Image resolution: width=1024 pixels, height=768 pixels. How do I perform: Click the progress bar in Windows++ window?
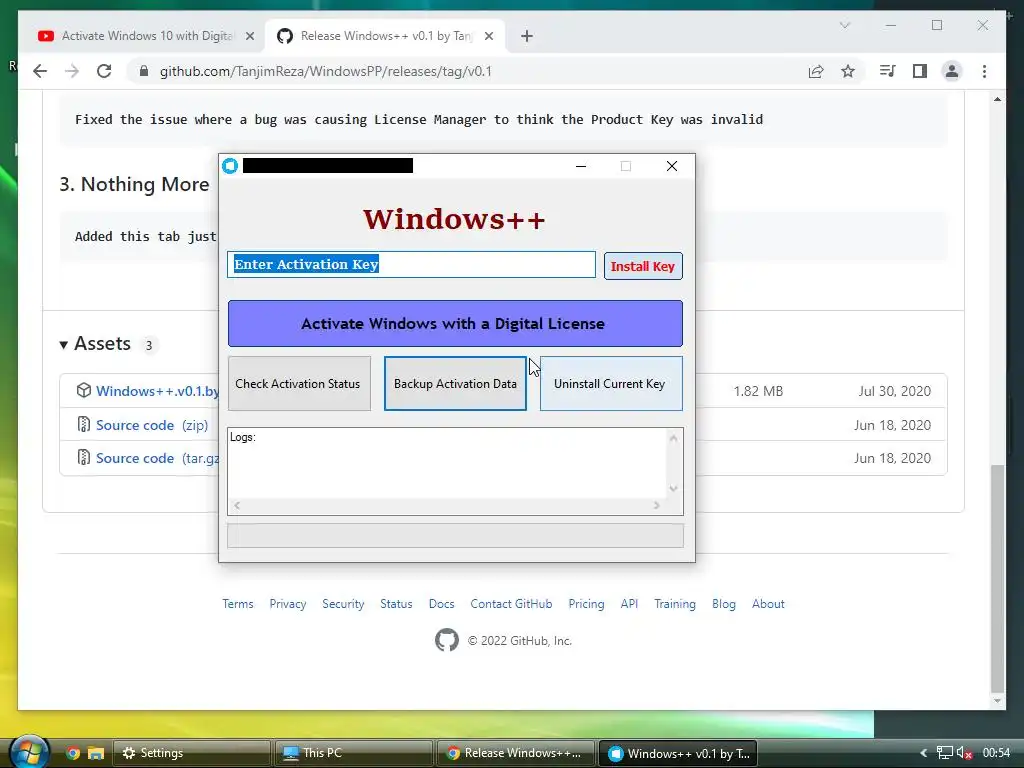455,536
